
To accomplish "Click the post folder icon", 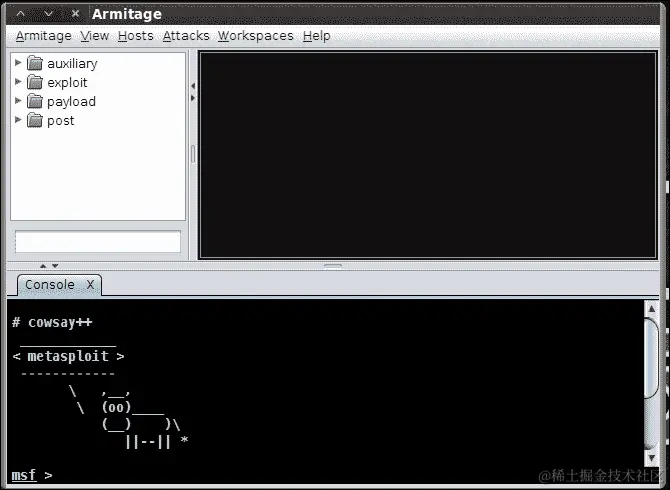I will (35, 120).
